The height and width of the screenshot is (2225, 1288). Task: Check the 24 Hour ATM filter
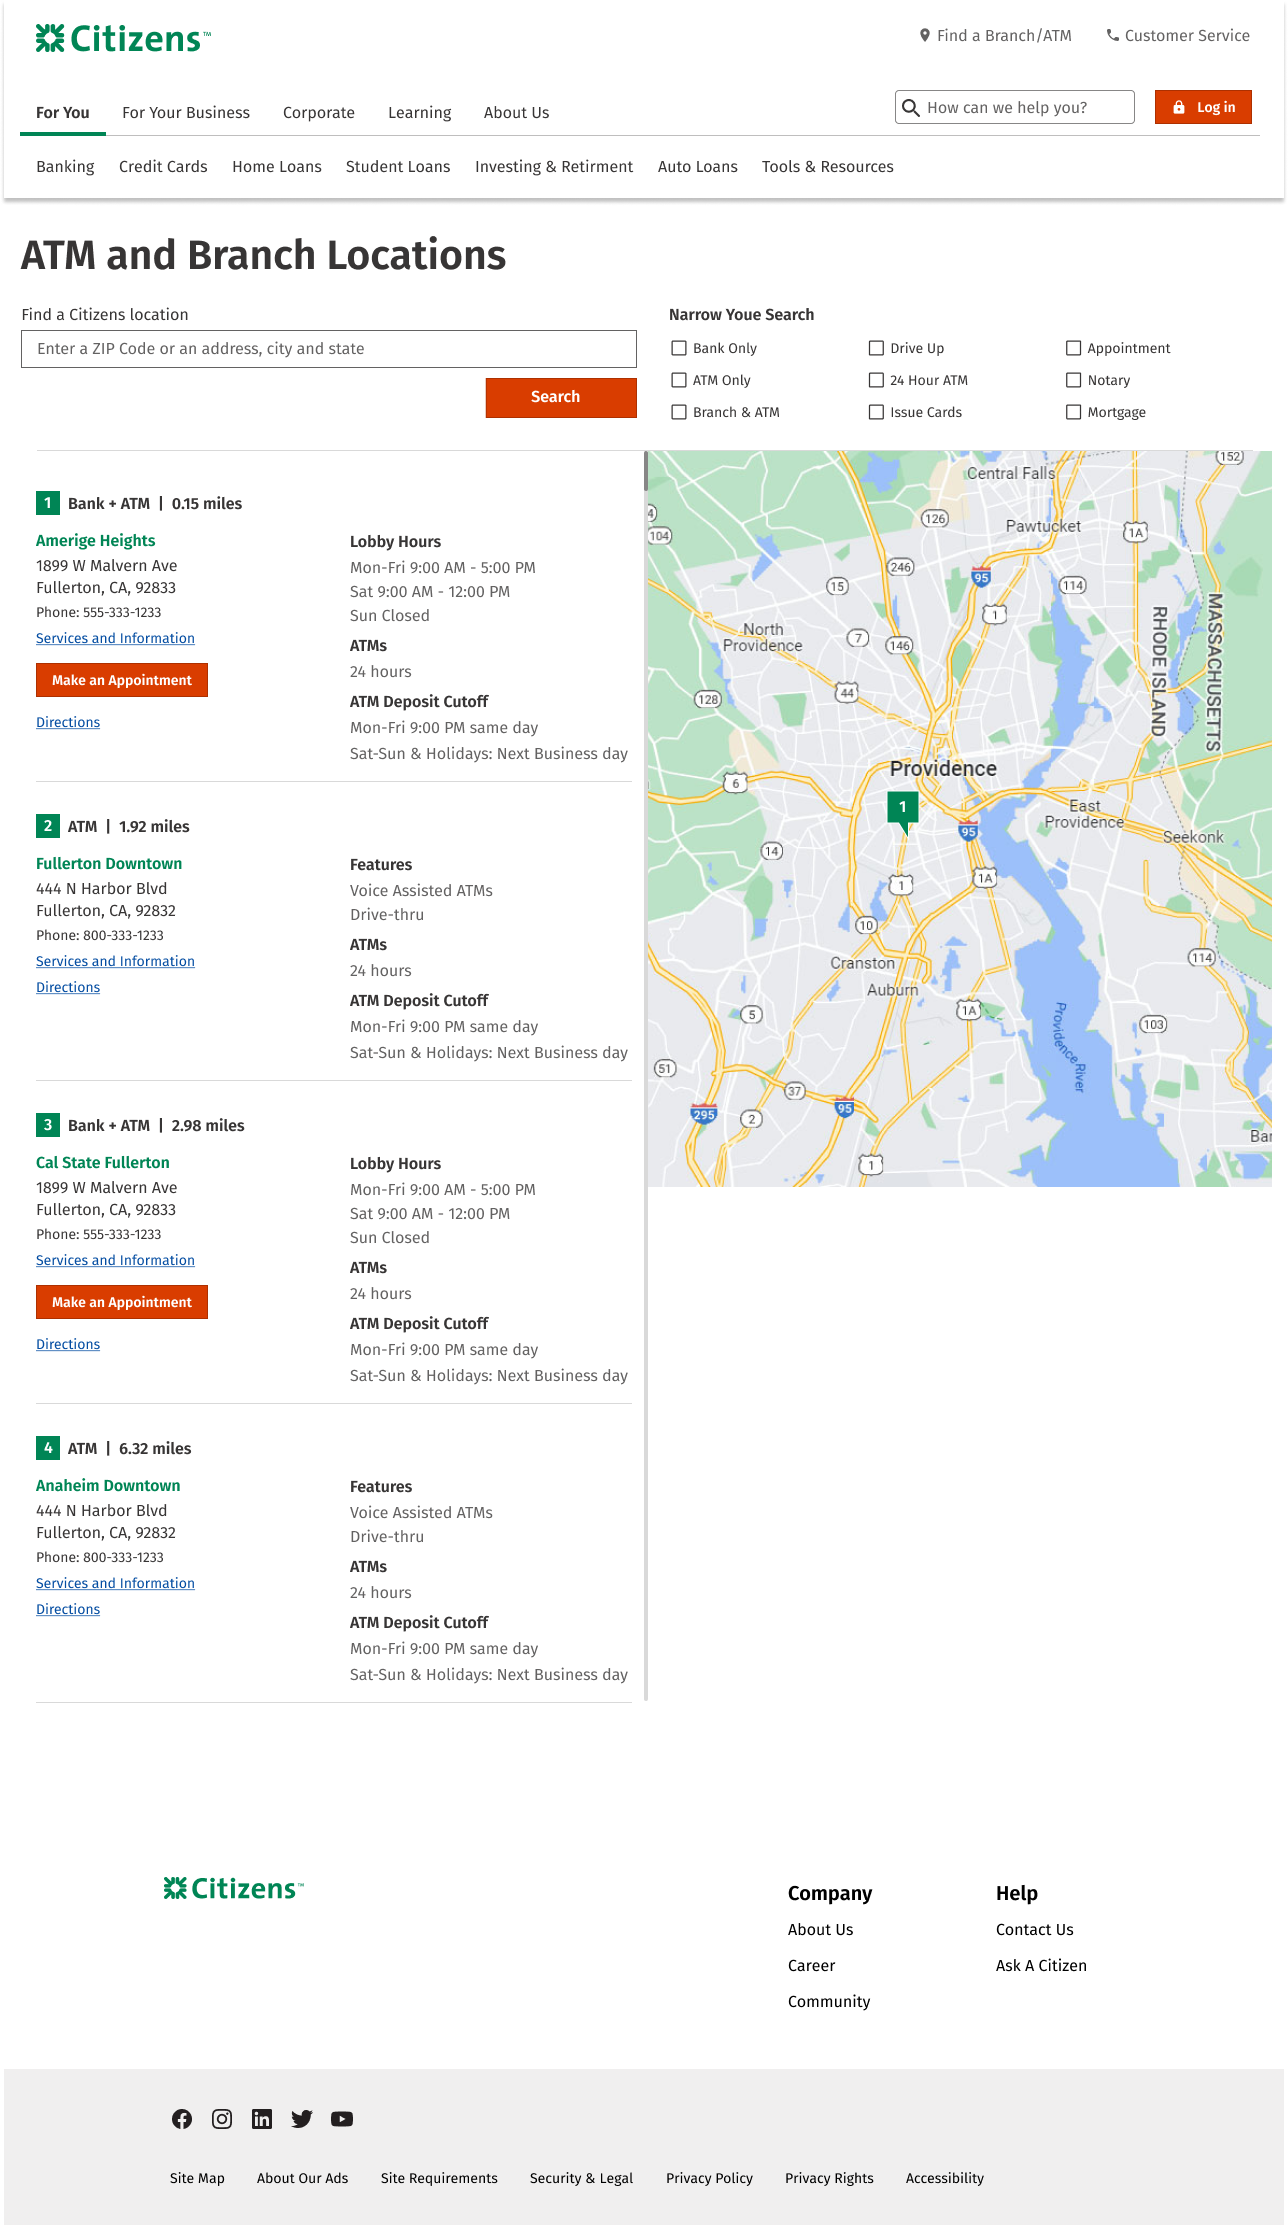click(876, 380)
